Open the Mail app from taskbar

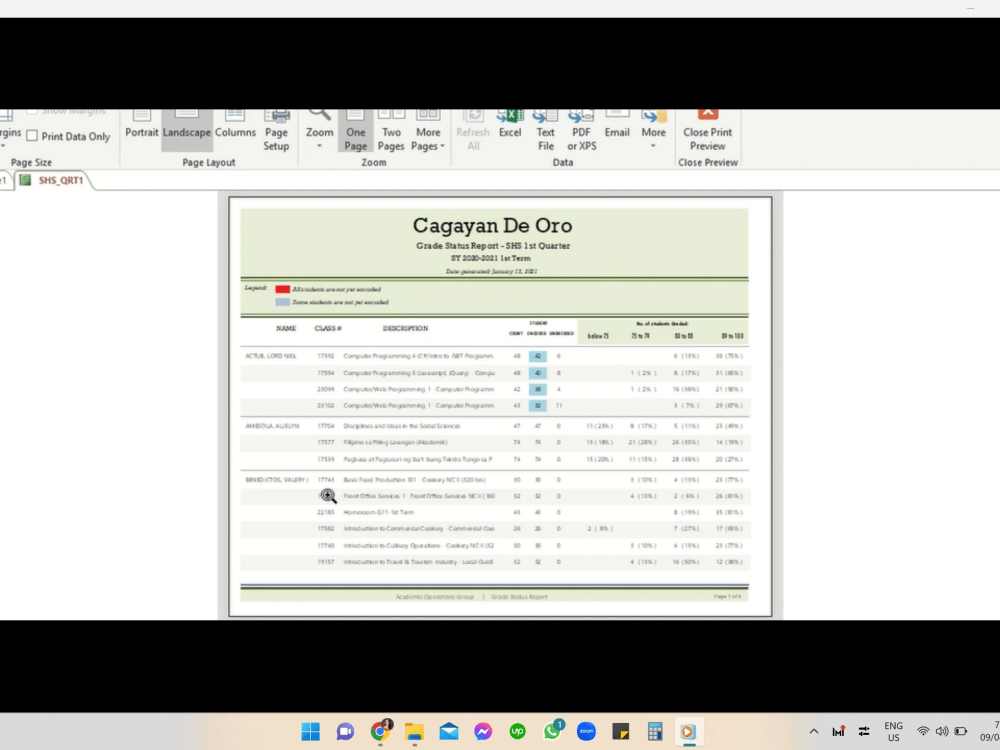(x=449, y=732)
